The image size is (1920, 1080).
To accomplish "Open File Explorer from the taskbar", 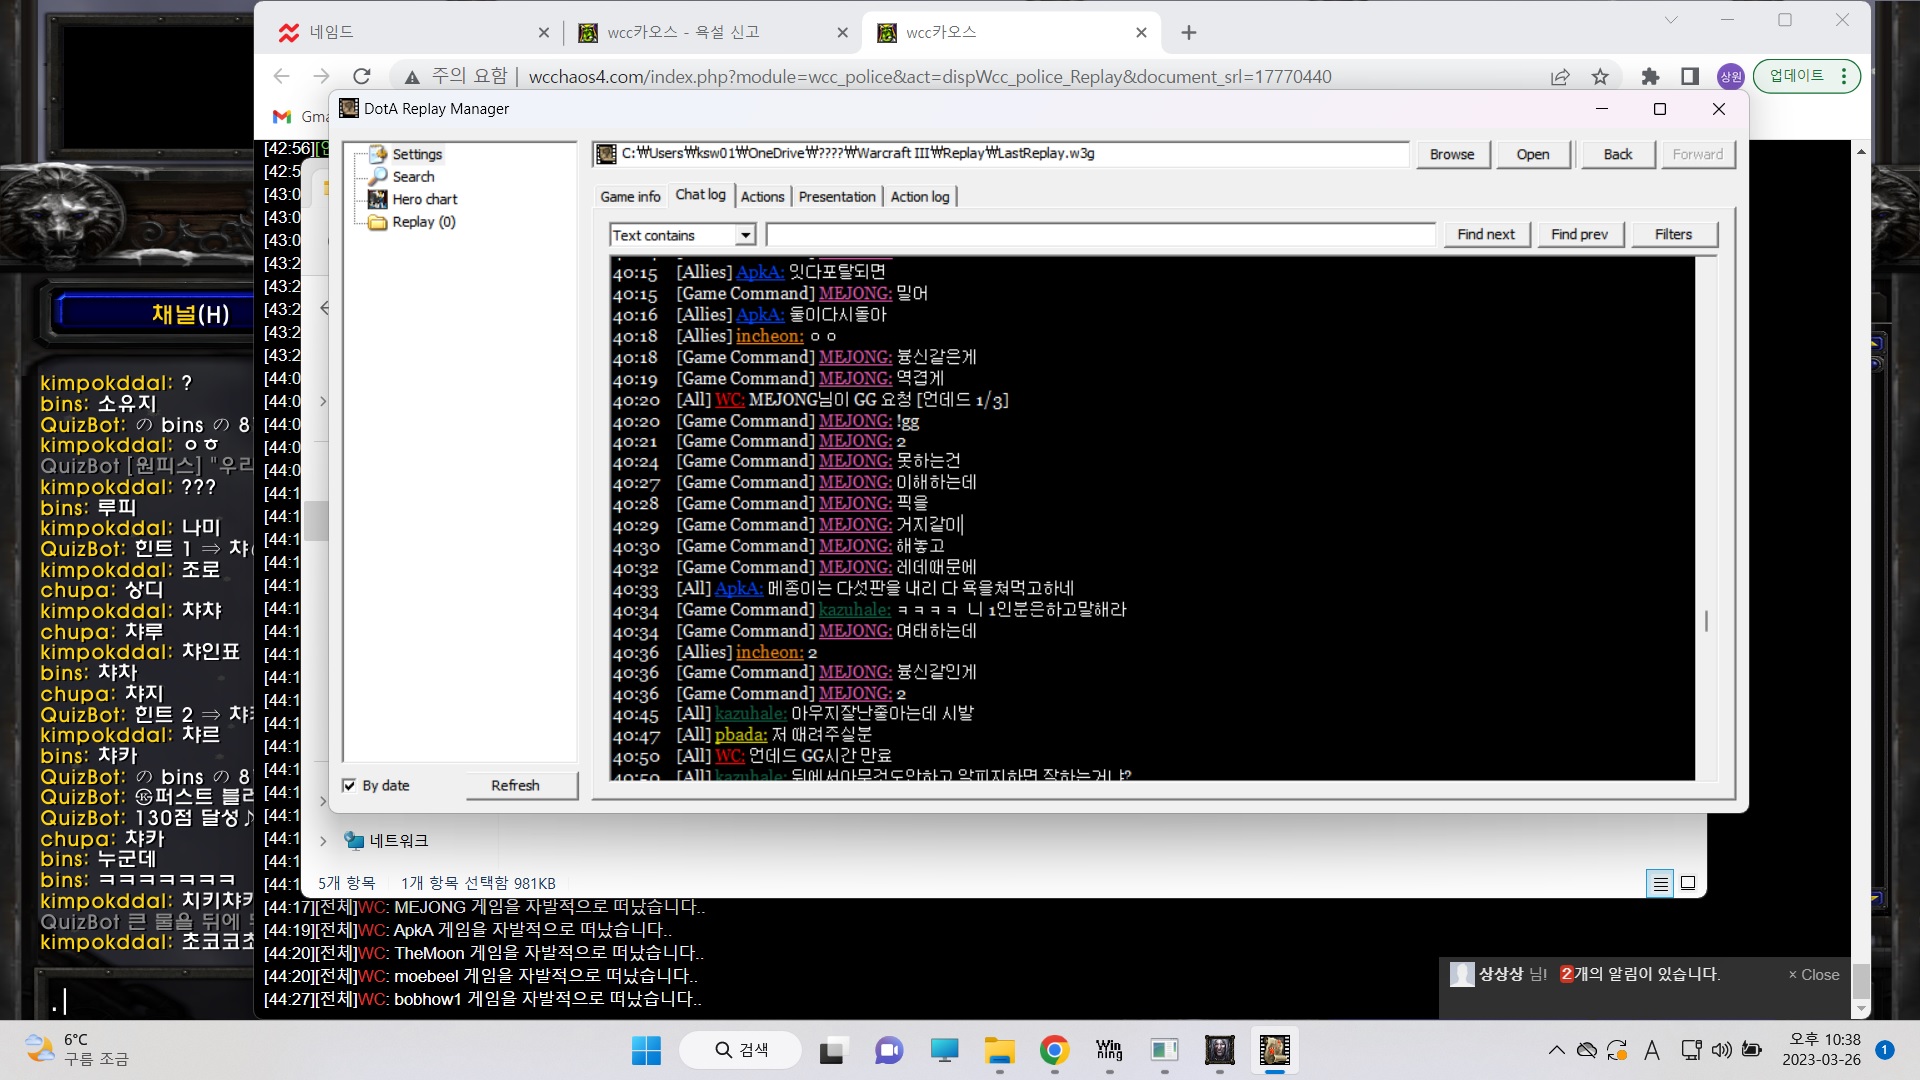I will click(x=999, y=1050).
